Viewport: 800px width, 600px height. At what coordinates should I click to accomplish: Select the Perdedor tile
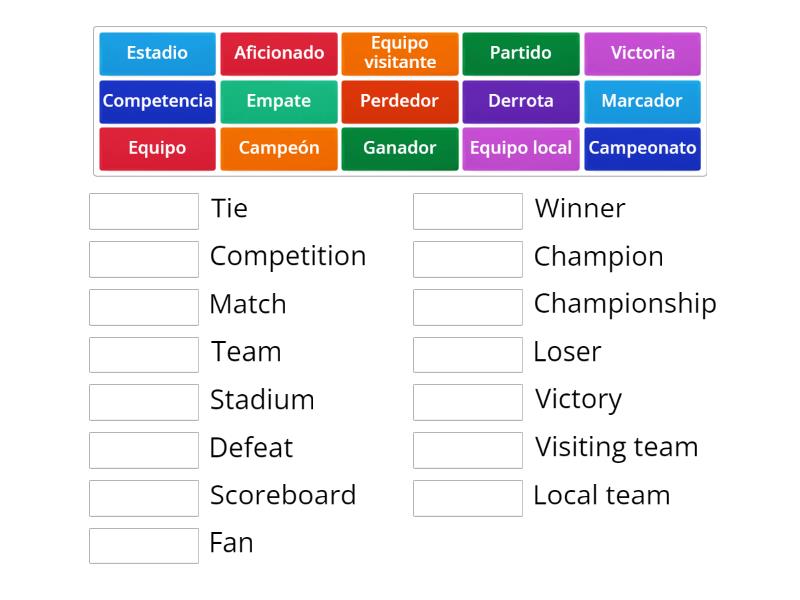pos(400,101)
